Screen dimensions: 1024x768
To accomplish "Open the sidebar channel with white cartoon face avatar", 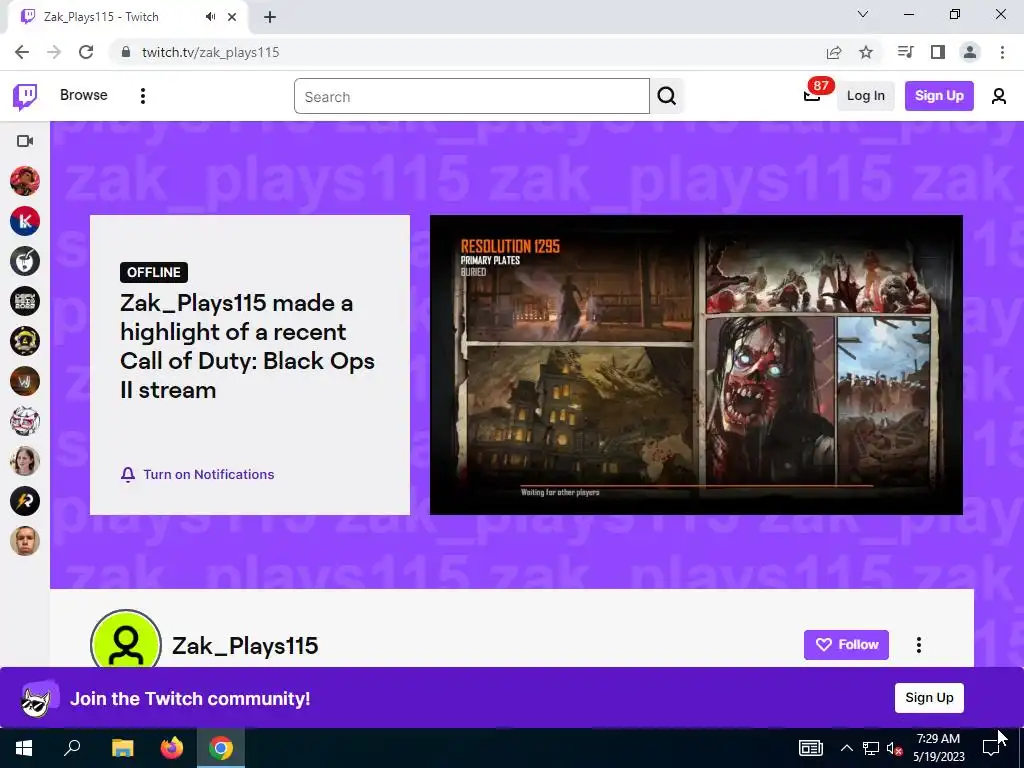I will (x=25, y=421).
